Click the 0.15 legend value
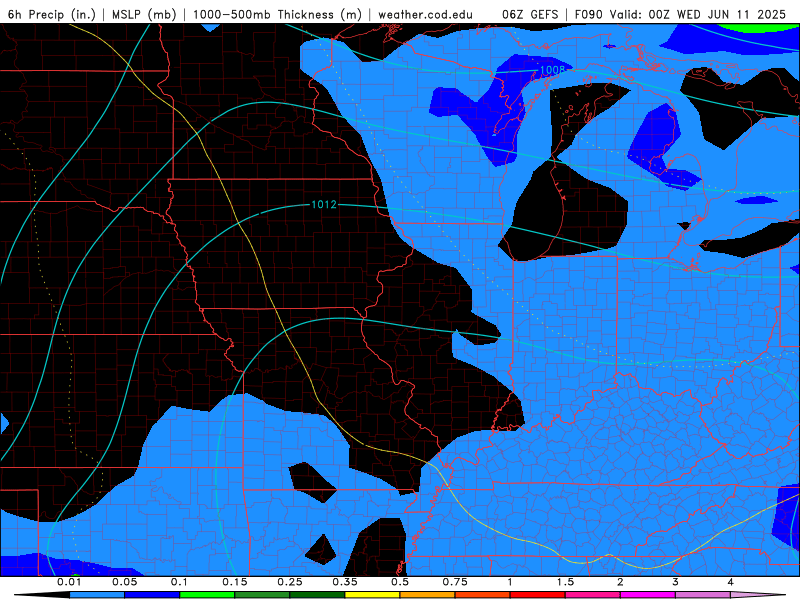This screenshot has width=800, height=600. pyautogui.click(x=235, y=582)
